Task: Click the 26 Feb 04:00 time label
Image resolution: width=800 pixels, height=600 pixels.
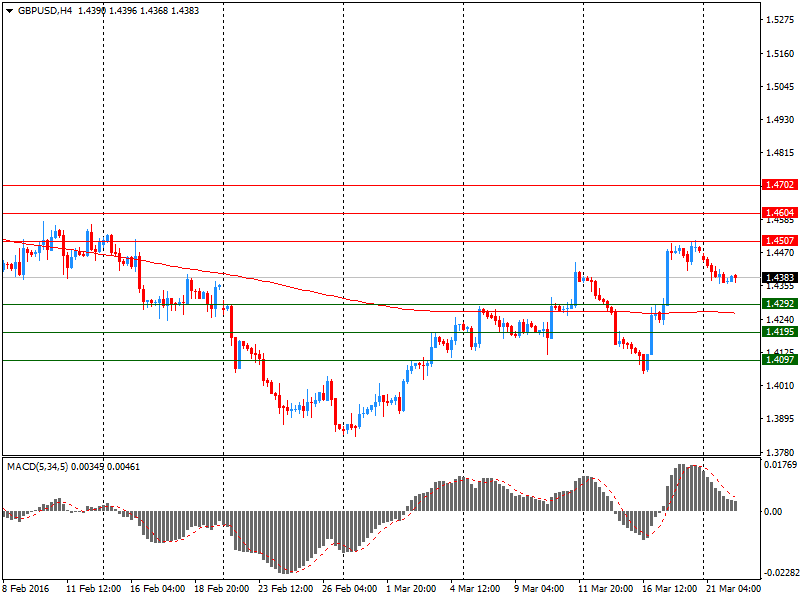Action: coord(350,589)
